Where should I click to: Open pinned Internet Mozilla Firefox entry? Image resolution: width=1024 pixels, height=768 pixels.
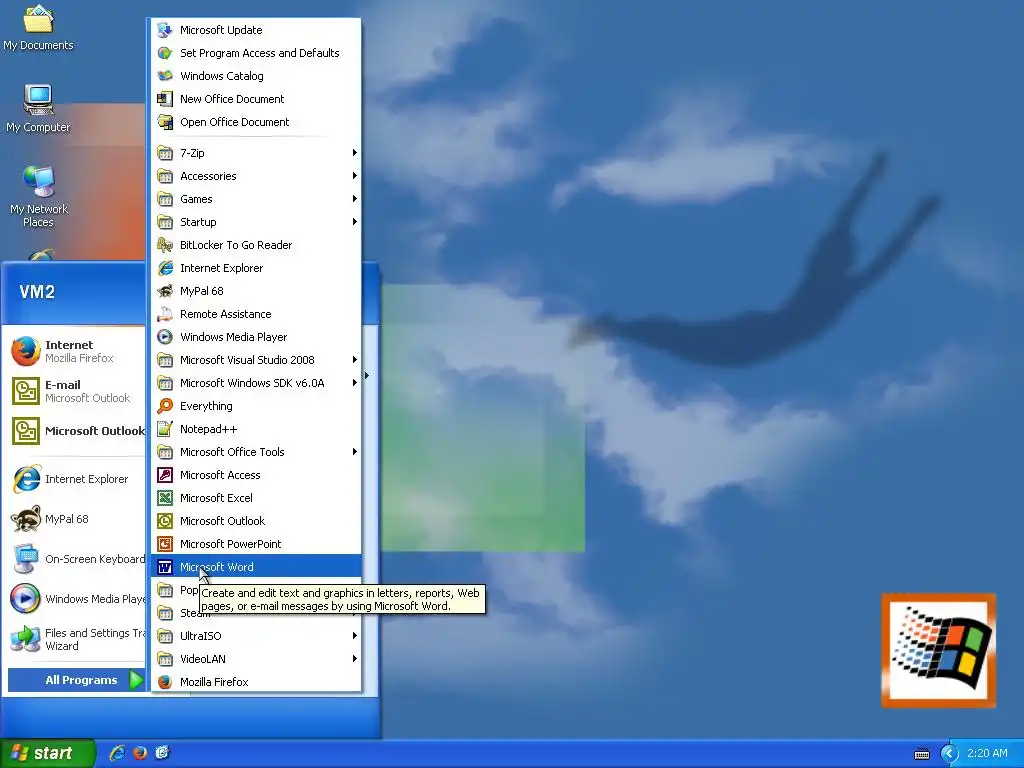pos(77,351)
